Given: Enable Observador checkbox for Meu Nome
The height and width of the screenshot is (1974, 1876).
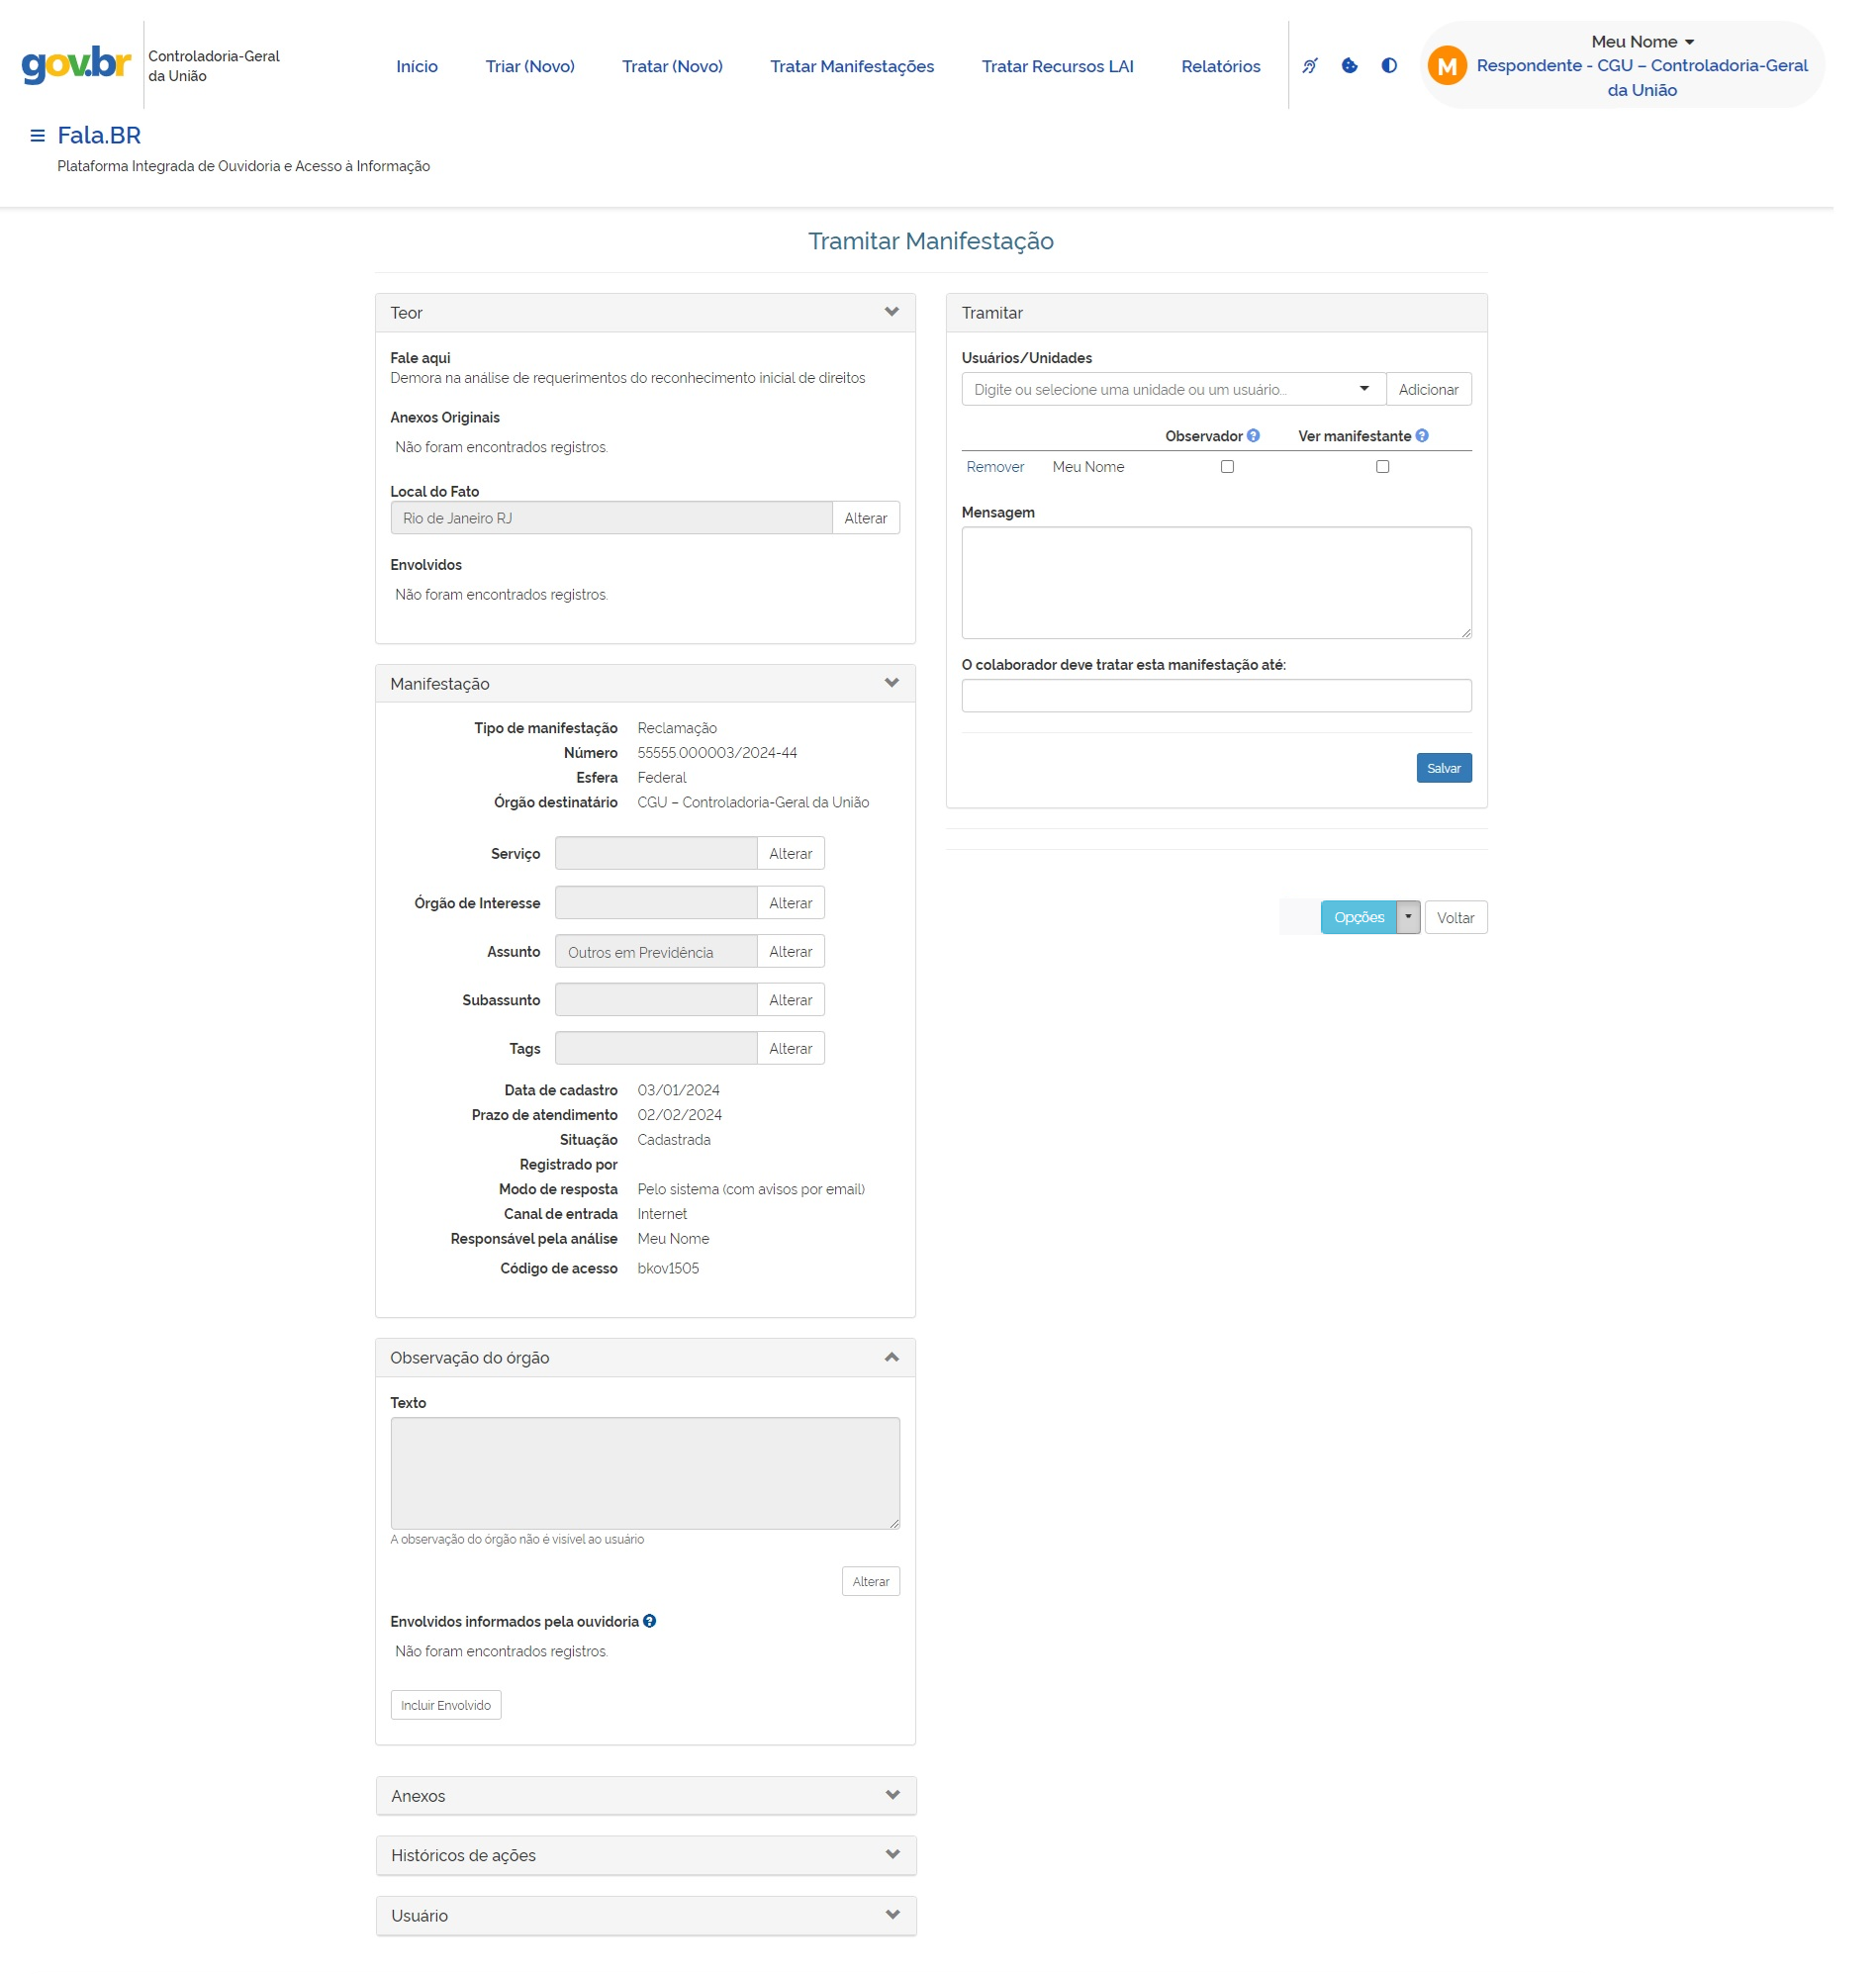Looking at the screenshot, I should tap(1227, 467).
